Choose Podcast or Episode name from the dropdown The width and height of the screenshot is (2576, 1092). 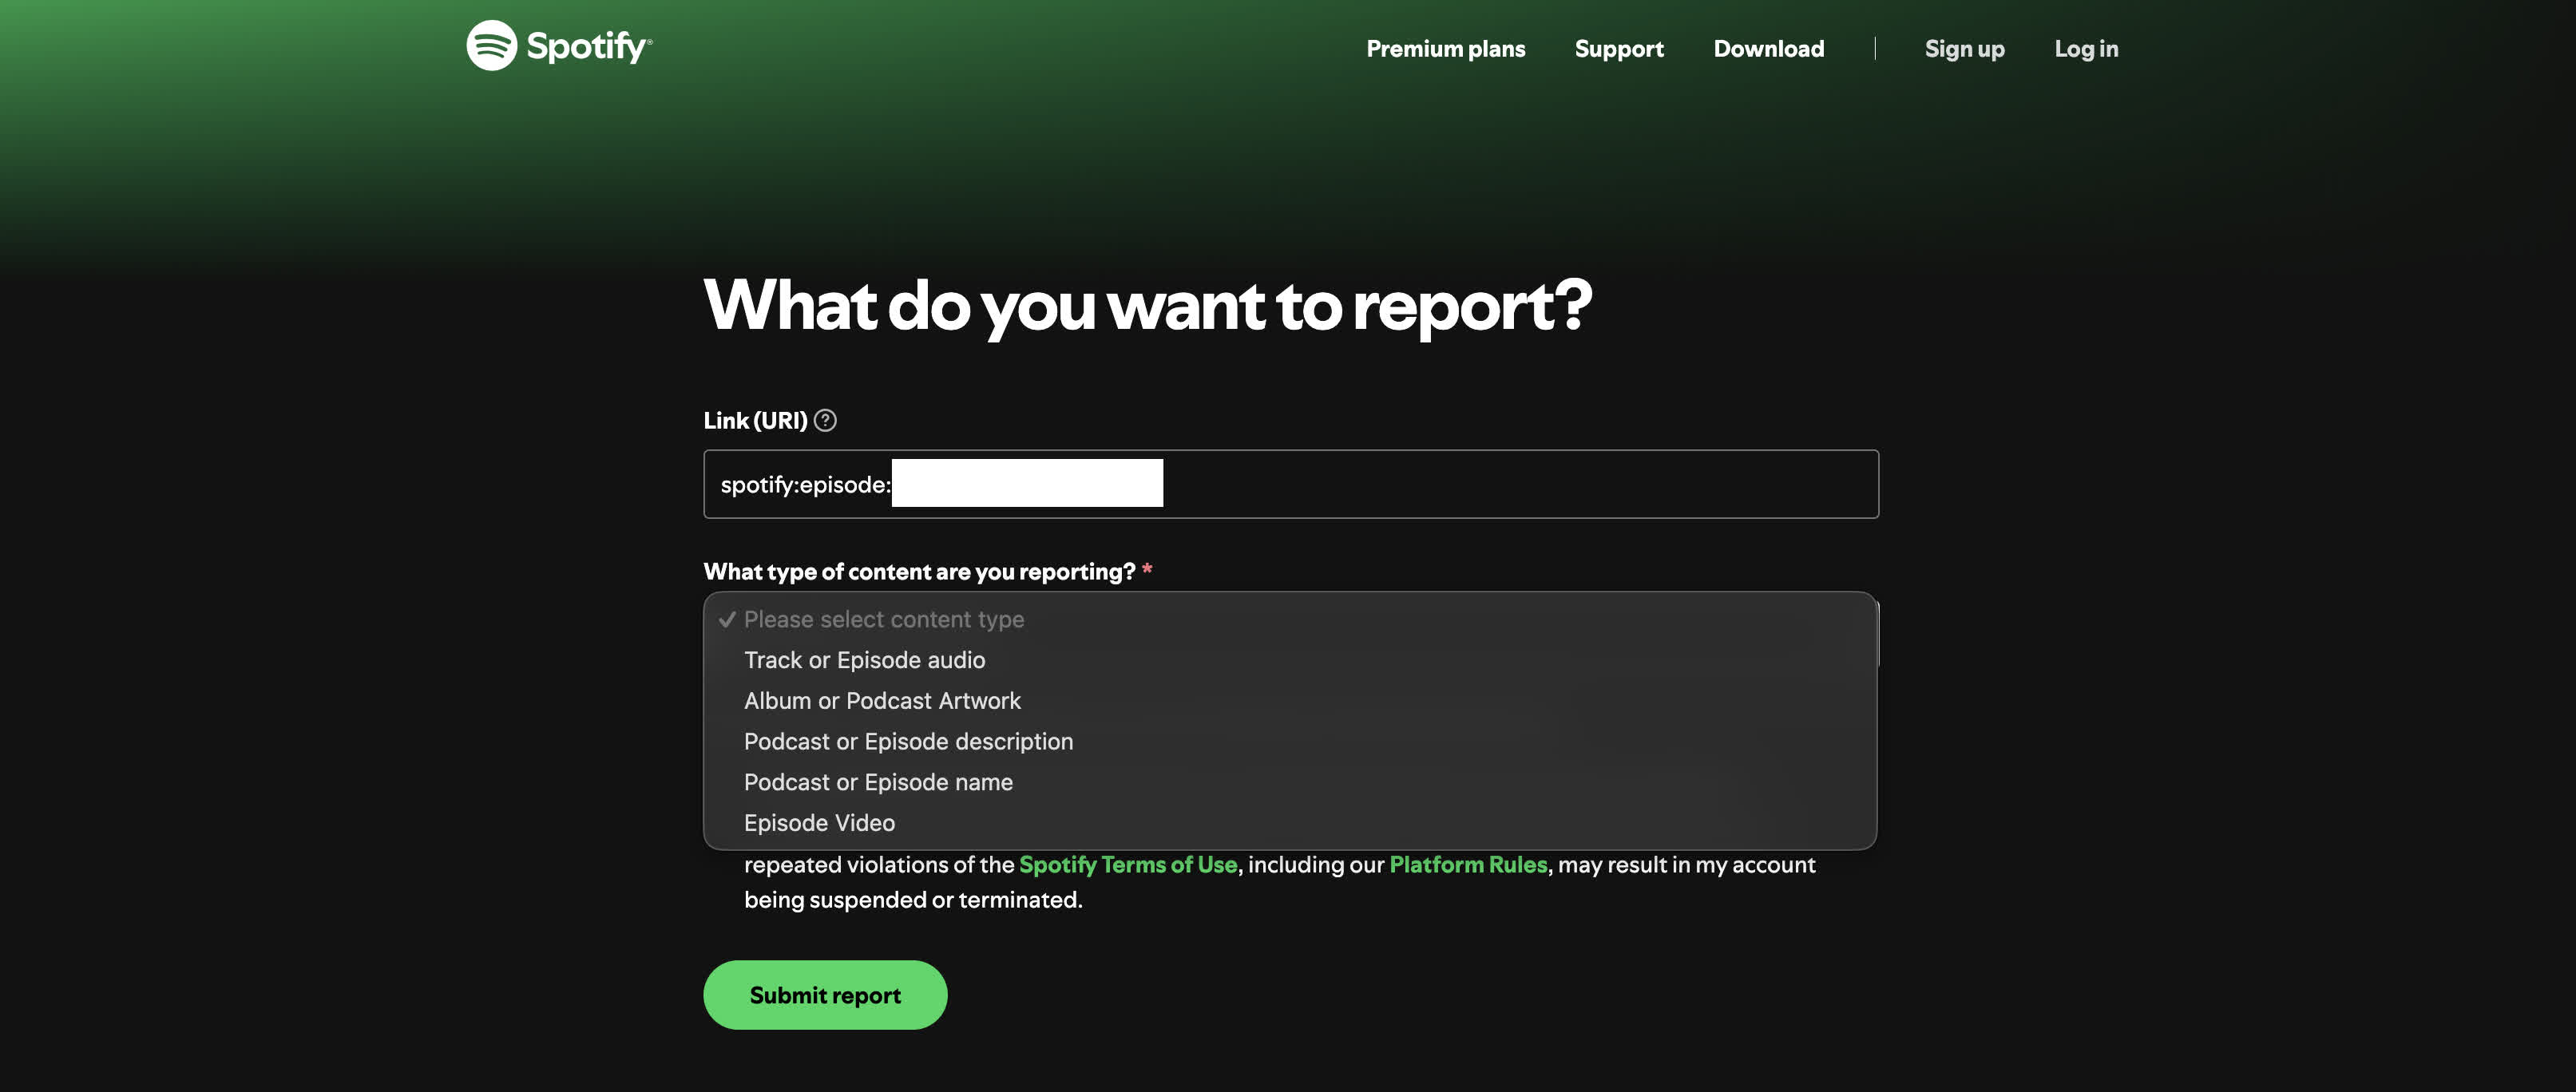click(878, 782)
